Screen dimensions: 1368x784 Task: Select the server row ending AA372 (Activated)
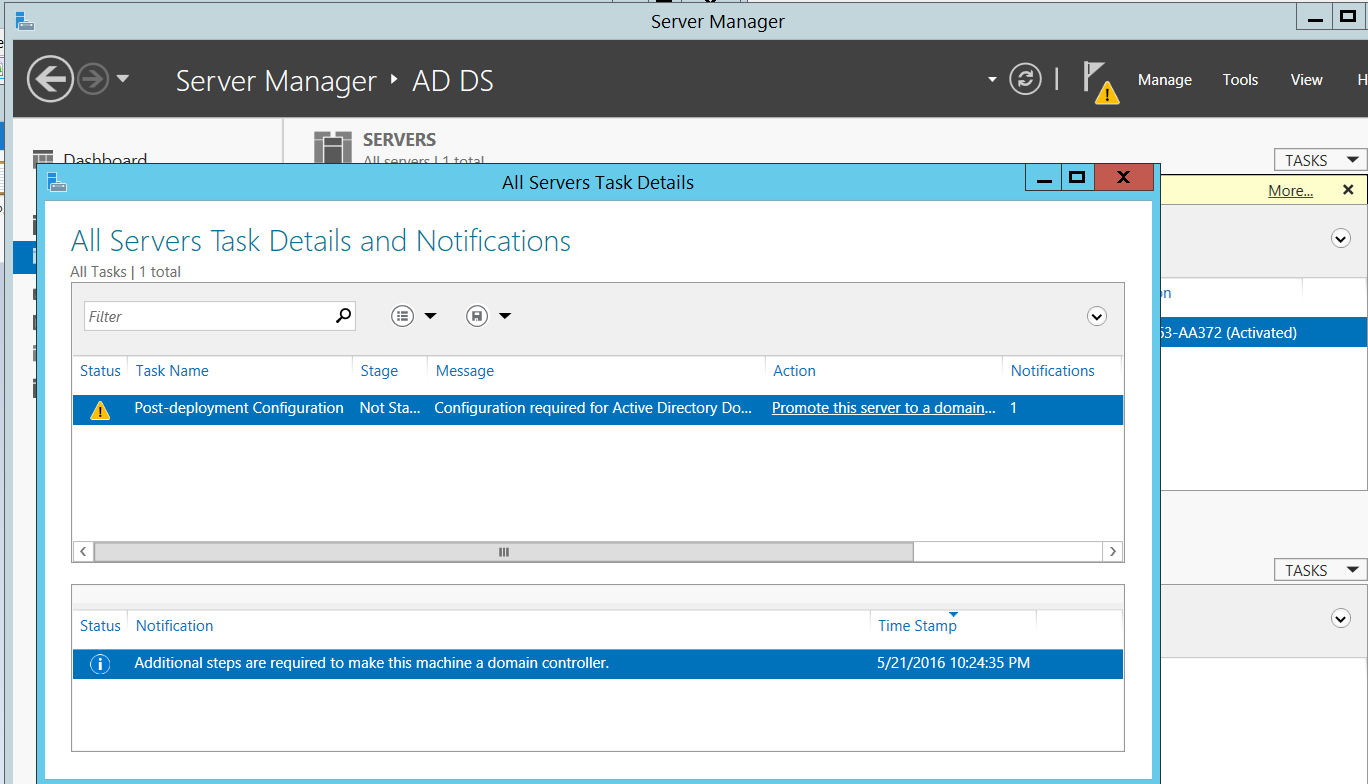1264,333
